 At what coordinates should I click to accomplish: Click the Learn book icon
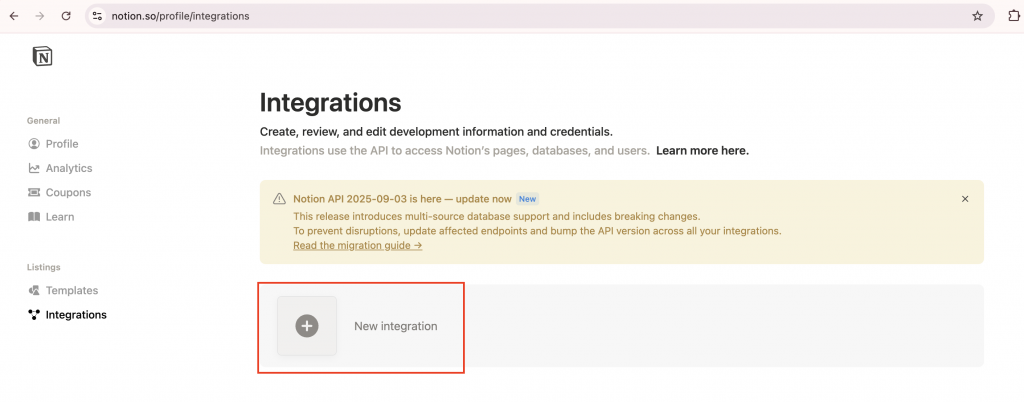tap(34, 217)
